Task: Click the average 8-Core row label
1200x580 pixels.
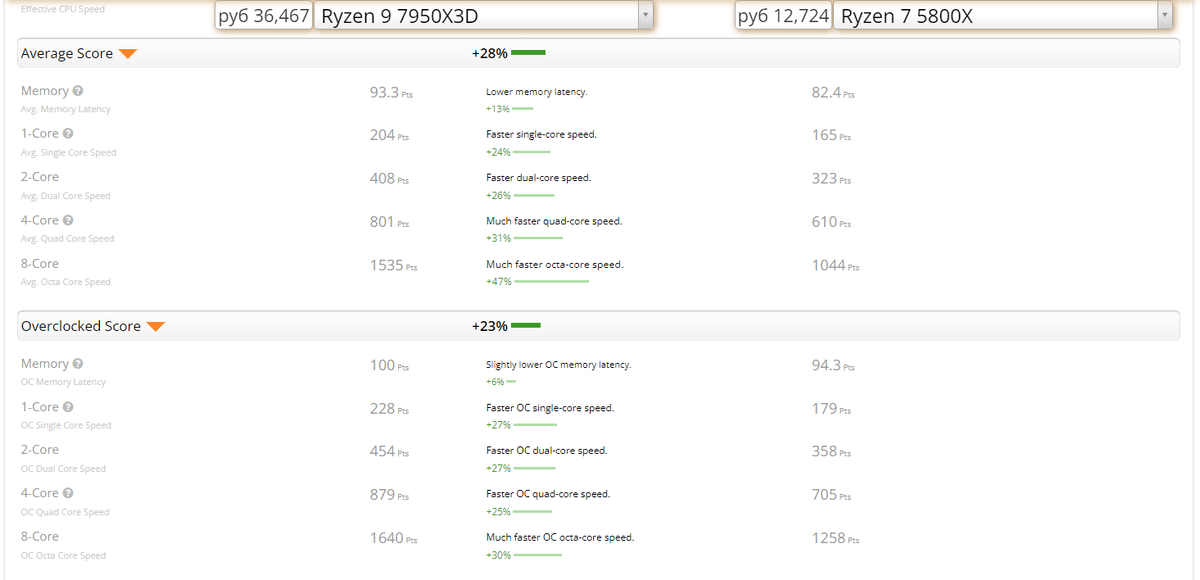Action: coord(40,264)
